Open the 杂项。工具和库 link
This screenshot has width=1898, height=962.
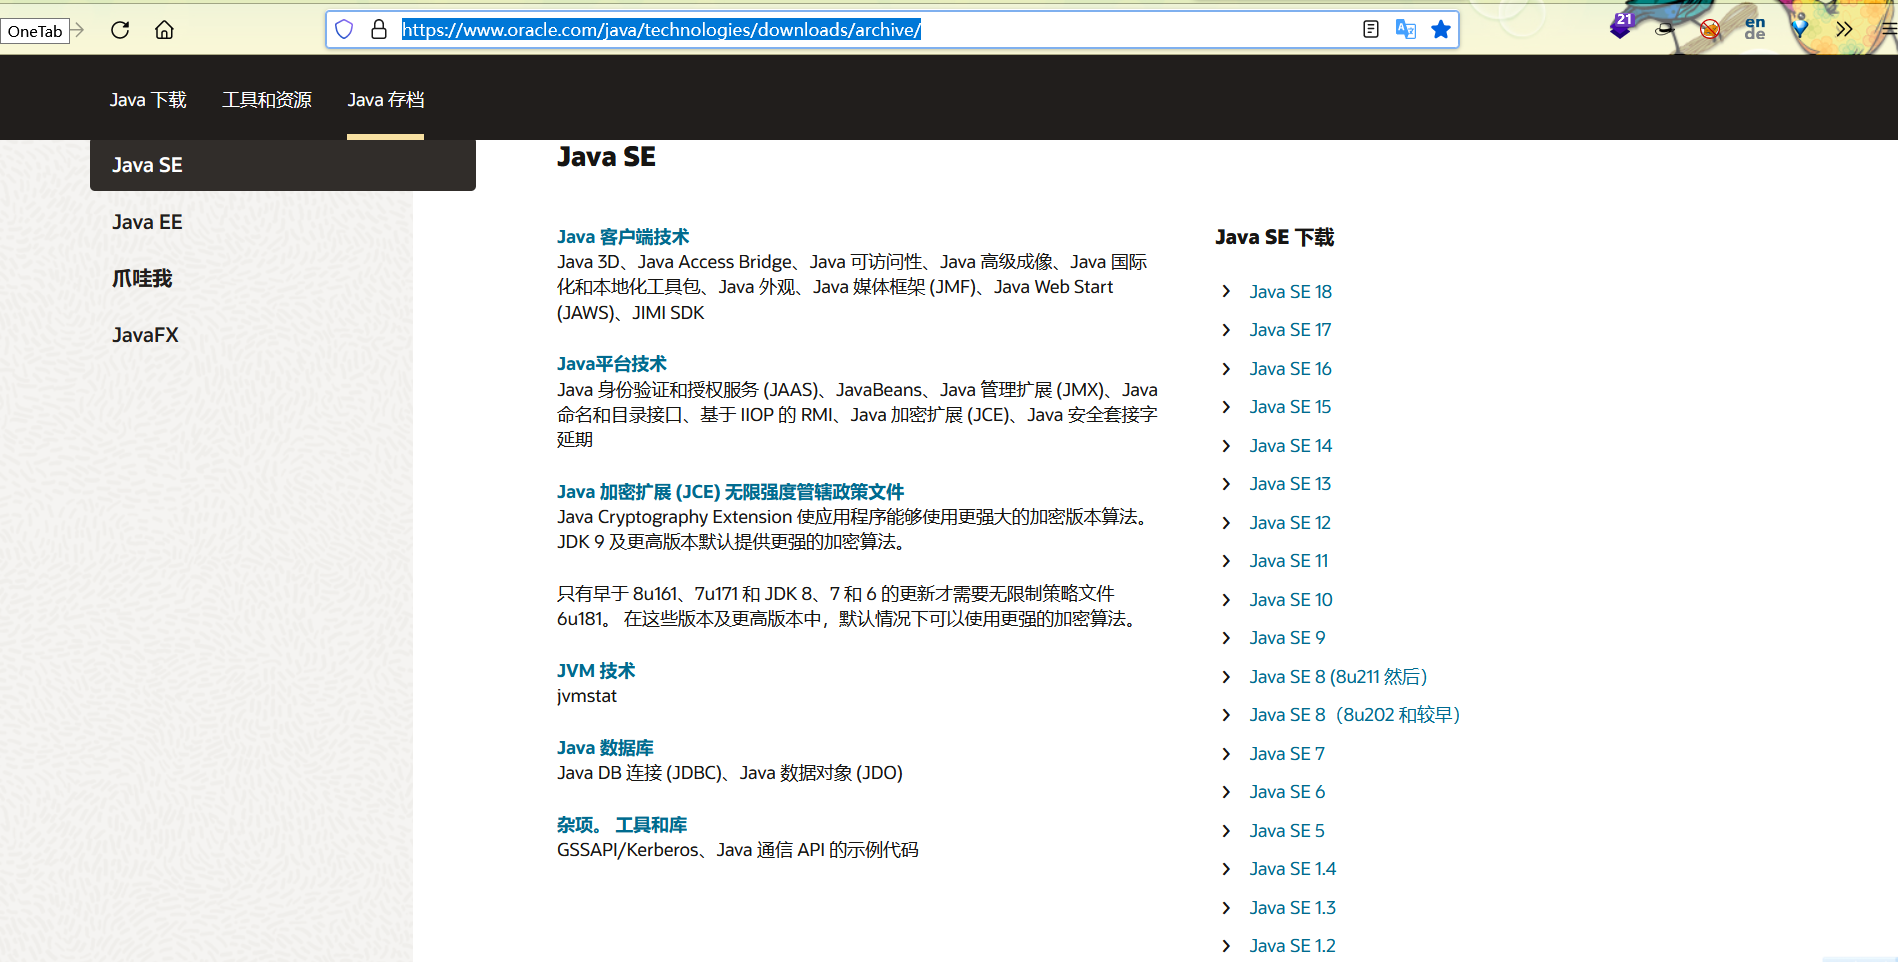tap(622, 825)
